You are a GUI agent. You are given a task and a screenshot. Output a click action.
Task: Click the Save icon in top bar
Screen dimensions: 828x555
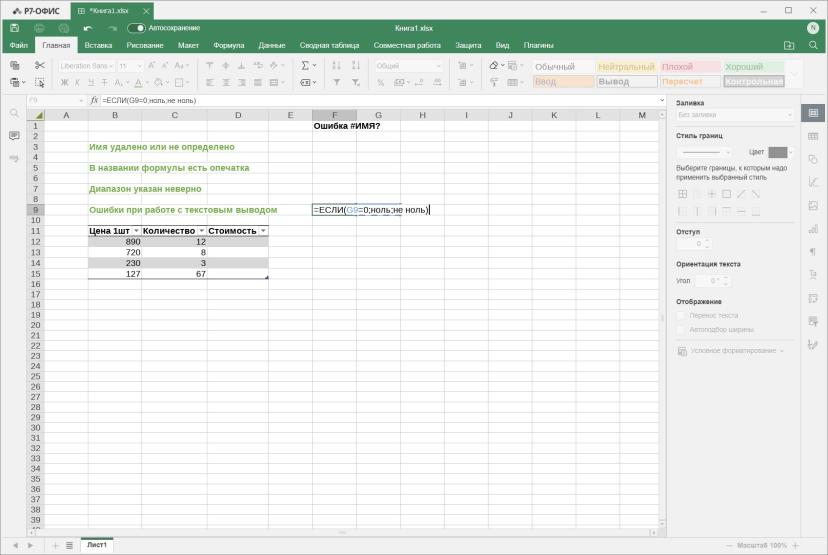click(15, 28)
